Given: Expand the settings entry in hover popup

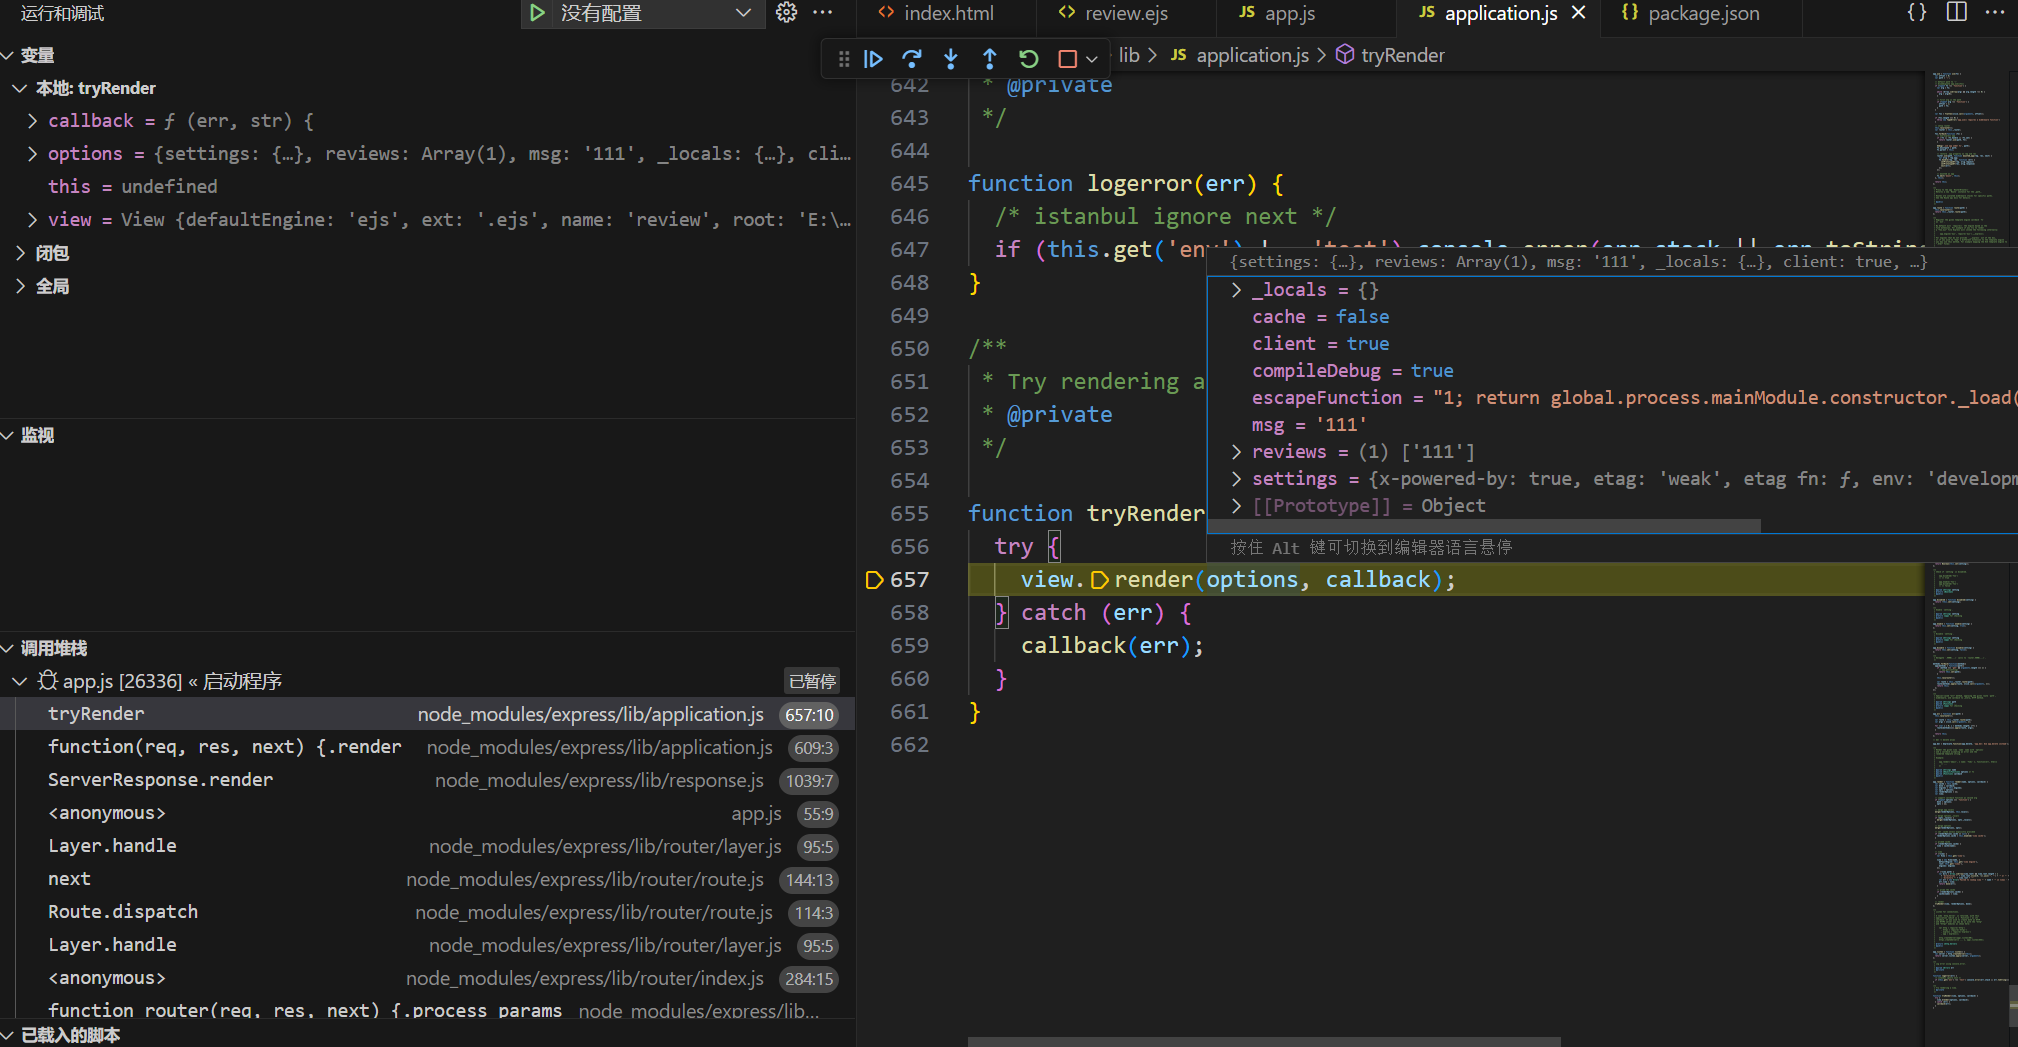Looking at the screenshot, I should [x=1237, y=479].
